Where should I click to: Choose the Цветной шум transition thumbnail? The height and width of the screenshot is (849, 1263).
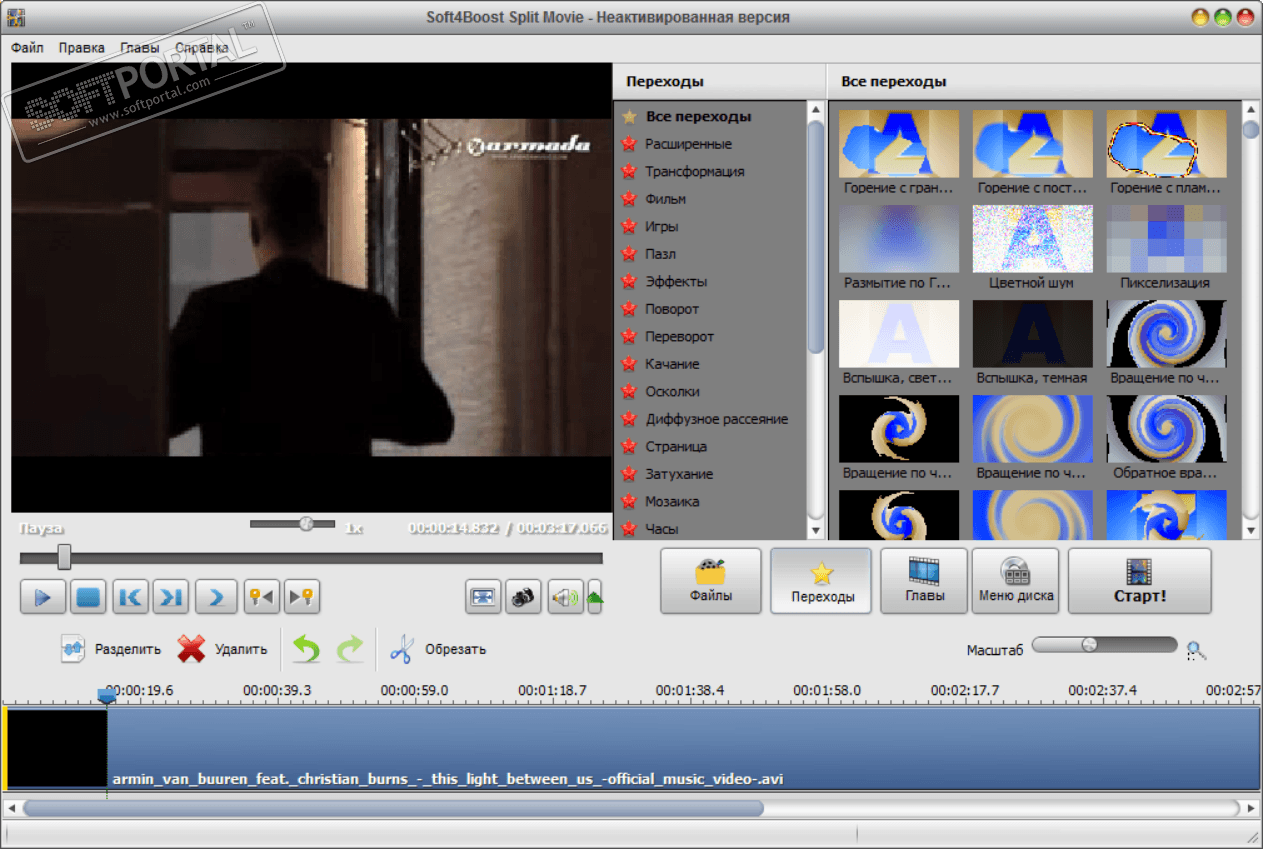[x=1033, y=239]
